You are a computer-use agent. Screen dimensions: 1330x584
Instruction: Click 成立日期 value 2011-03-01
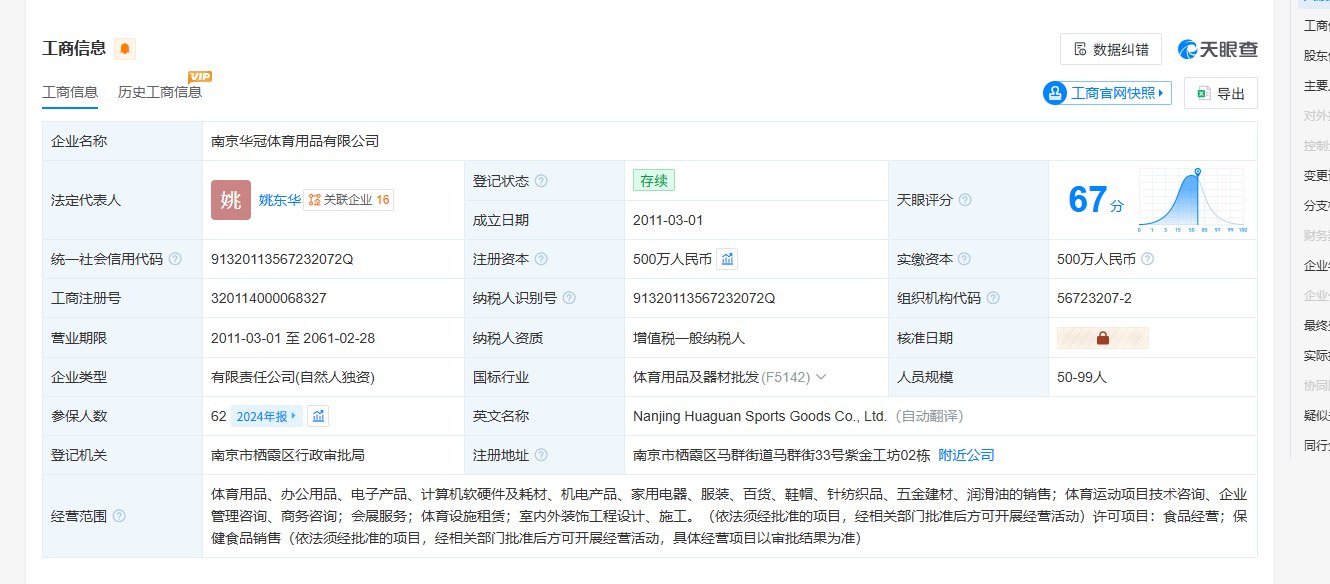668,220
